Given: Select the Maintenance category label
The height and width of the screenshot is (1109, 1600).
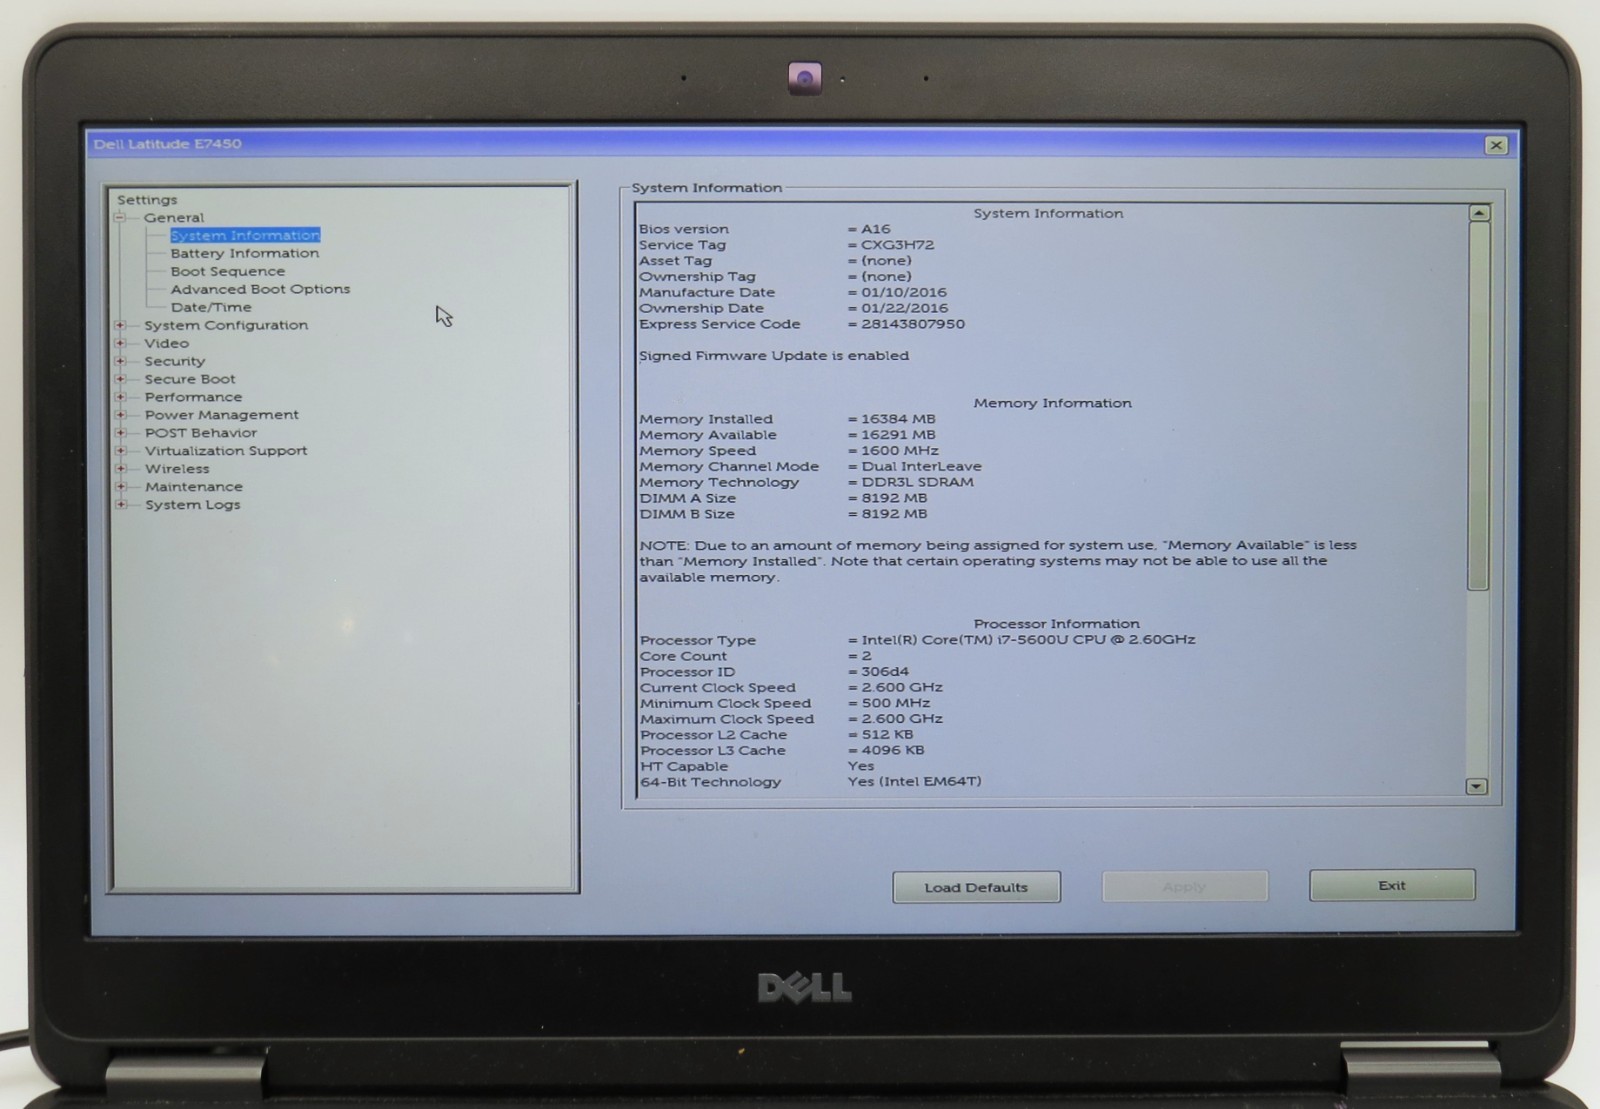Looking at the screenshot, I should [x=194, y=487].
